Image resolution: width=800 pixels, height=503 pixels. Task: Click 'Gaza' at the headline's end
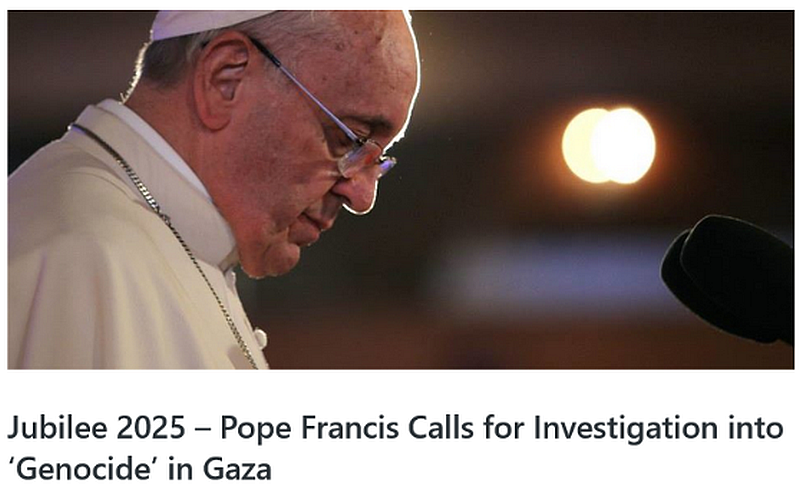coord(237,468)
